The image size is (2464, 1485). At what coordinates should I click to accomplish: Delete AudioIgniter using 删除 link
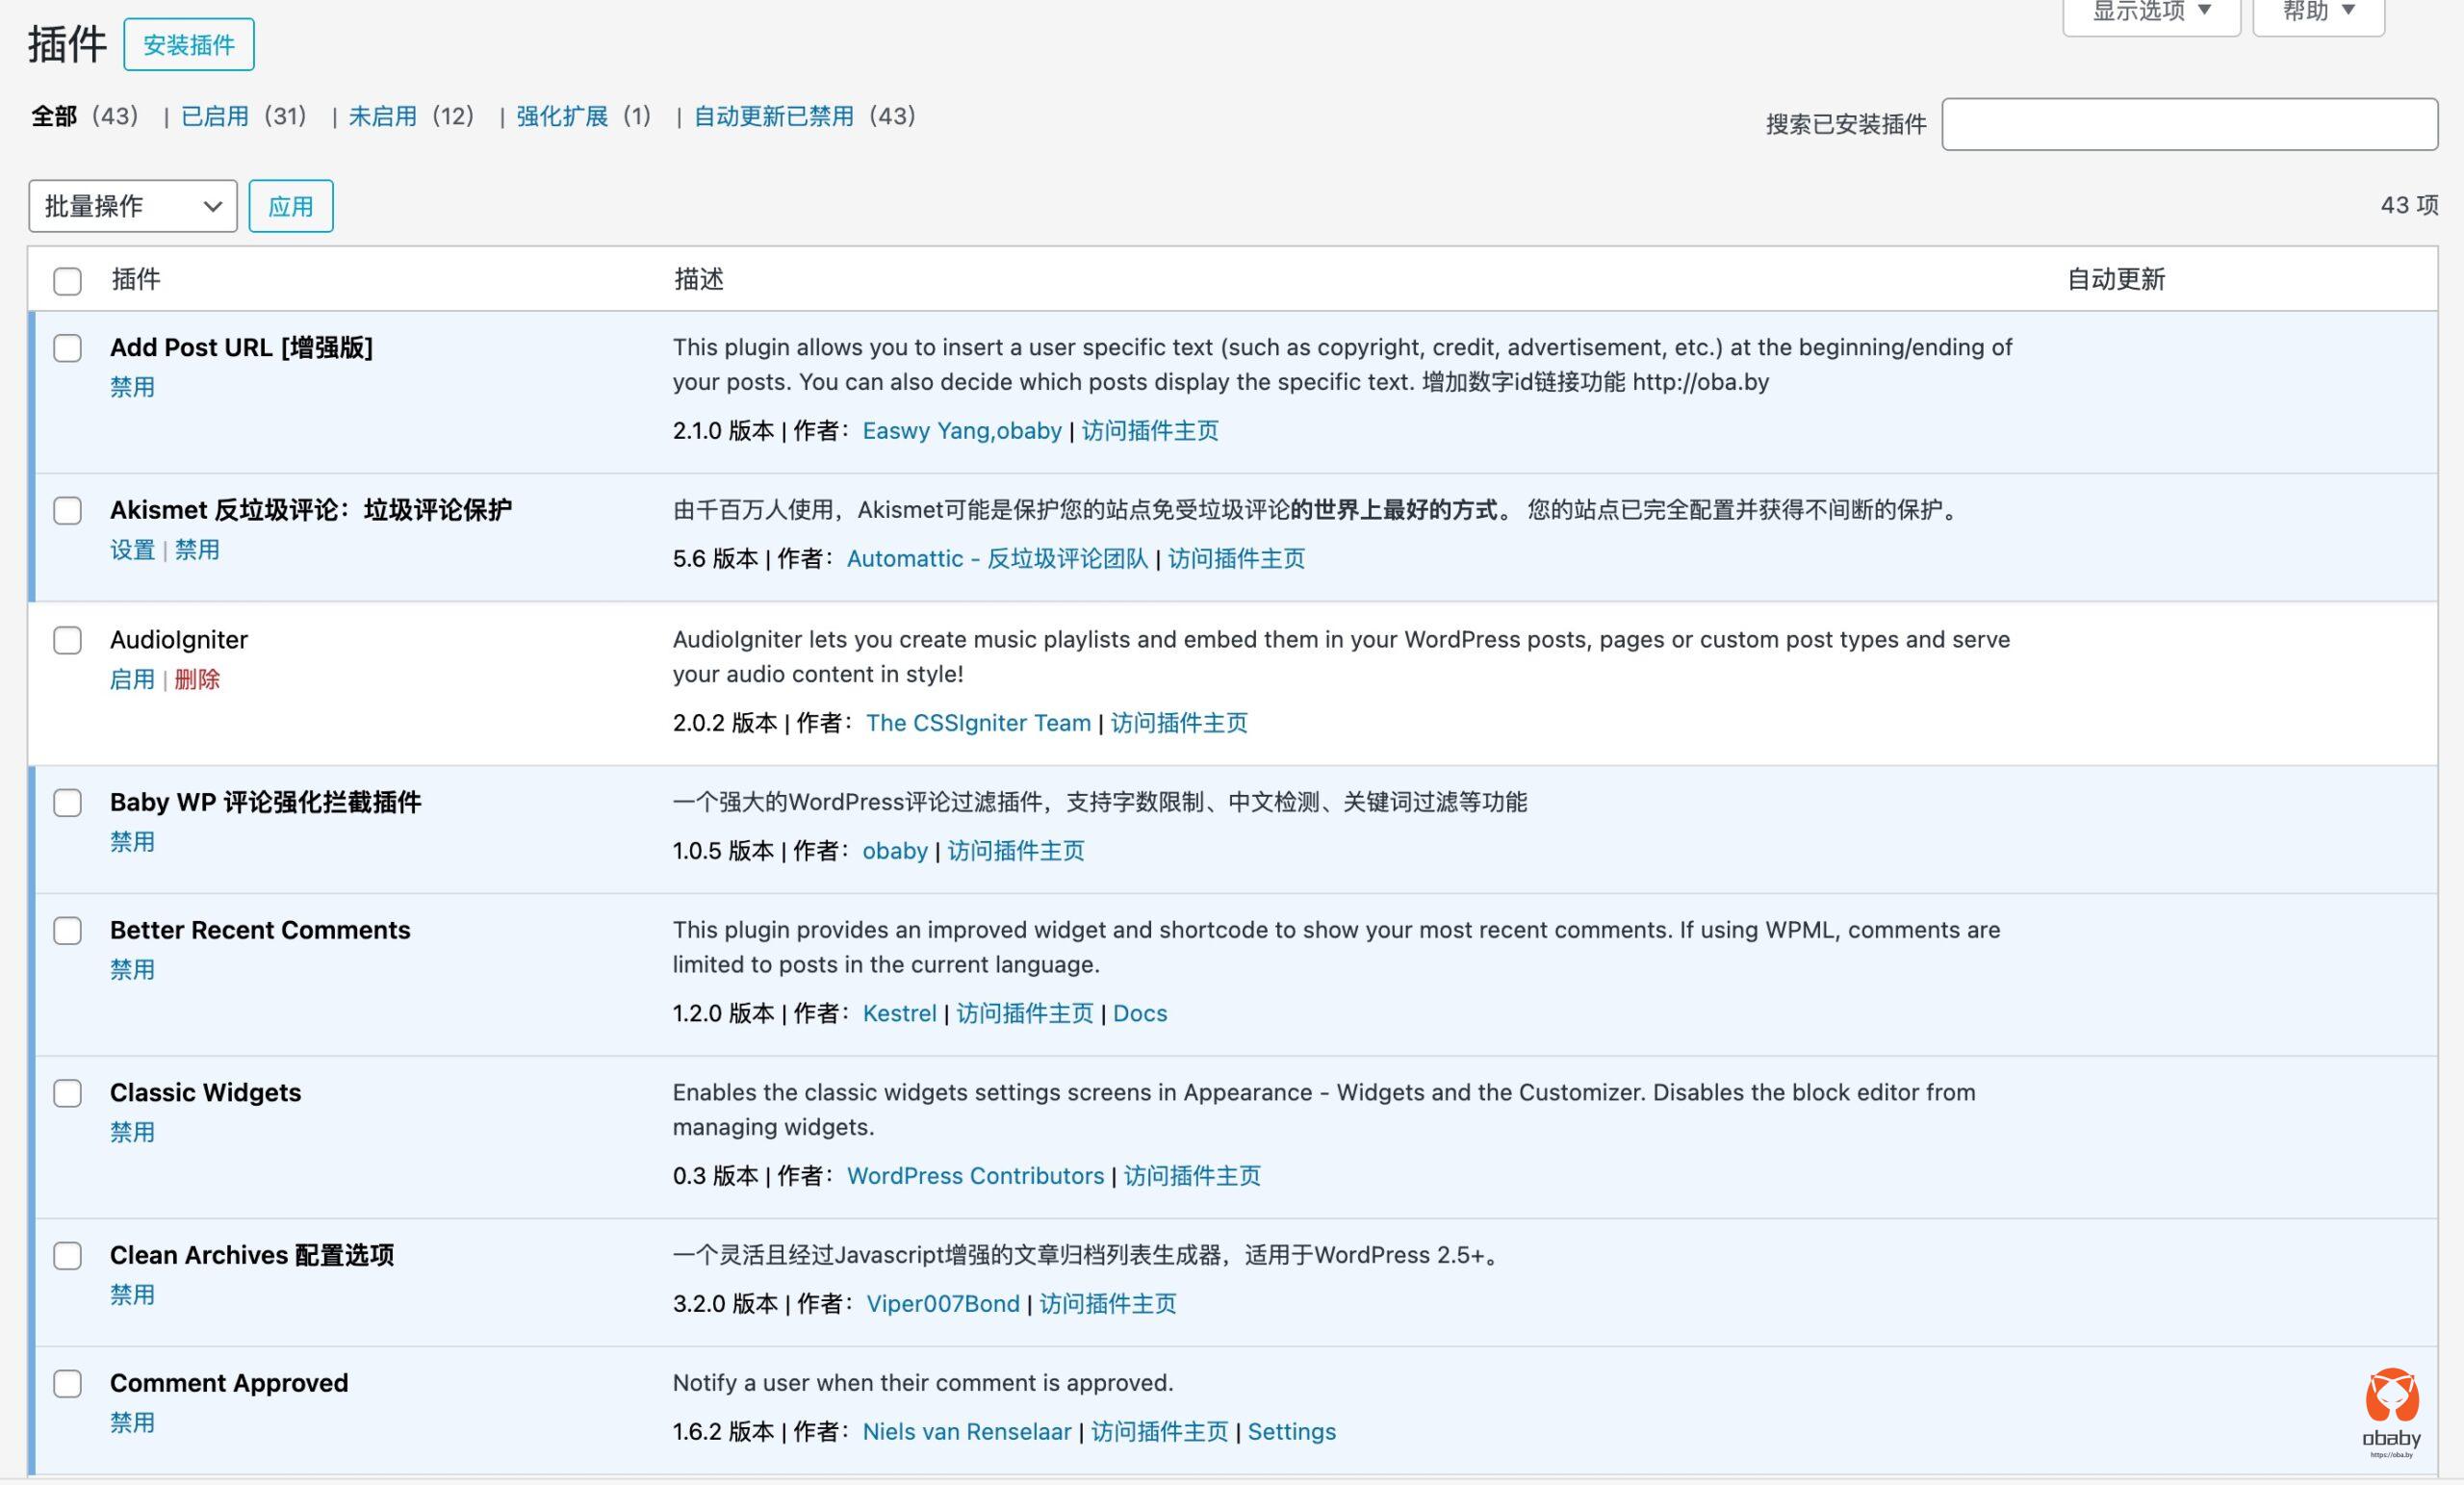(197, 680)
